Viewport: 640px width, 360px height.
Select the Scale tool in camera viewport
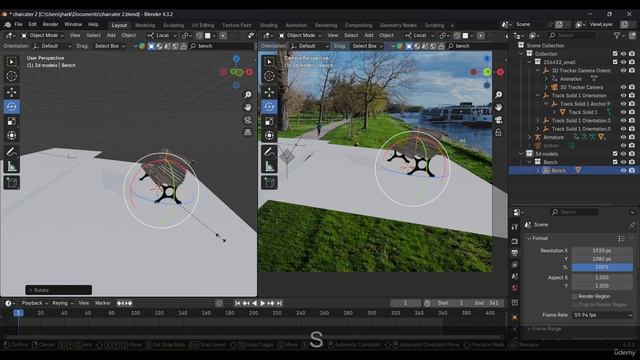[x=269, y=121]
